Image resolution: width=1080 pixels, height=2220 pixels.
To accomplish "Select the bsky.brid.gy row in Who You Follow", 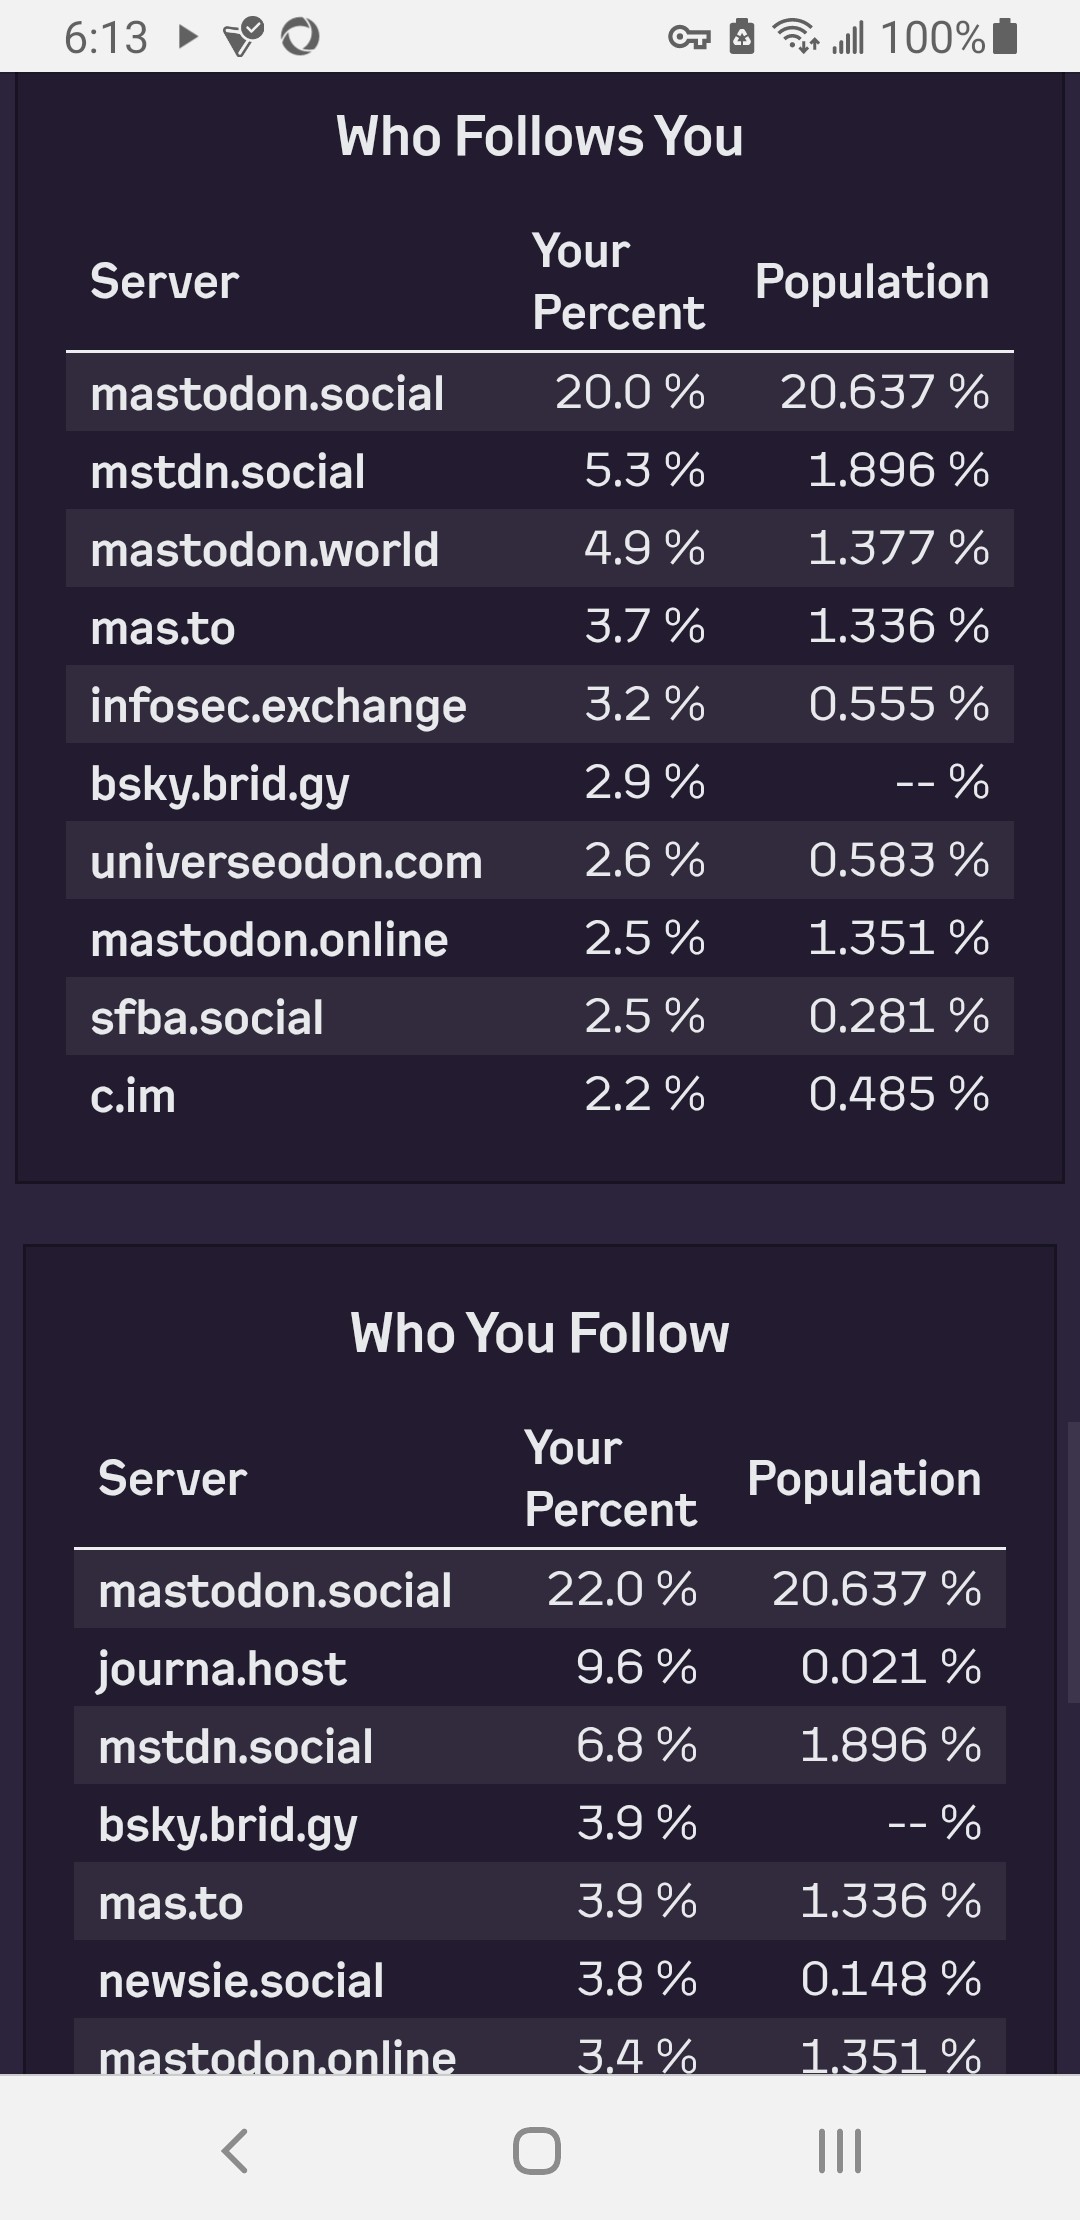I will pos(540,1823).
